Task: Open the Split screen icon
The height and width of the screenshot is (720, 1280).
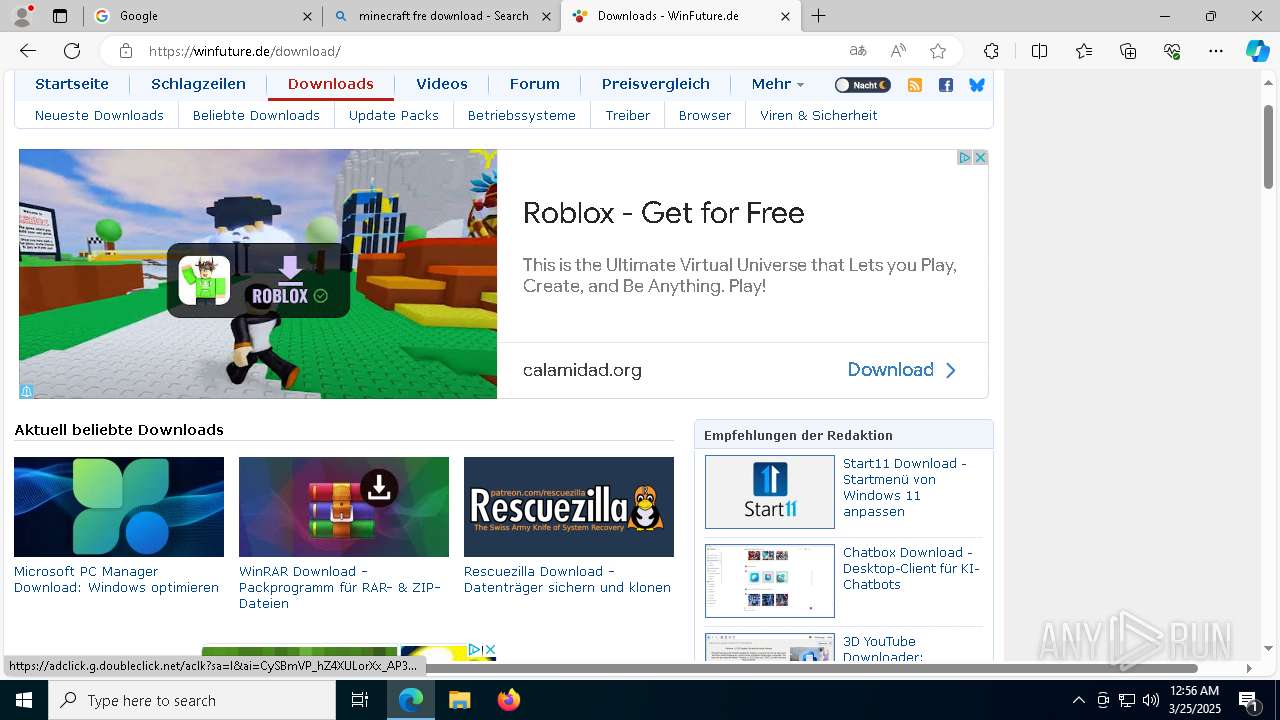Action: click(x=1039, y=51)
